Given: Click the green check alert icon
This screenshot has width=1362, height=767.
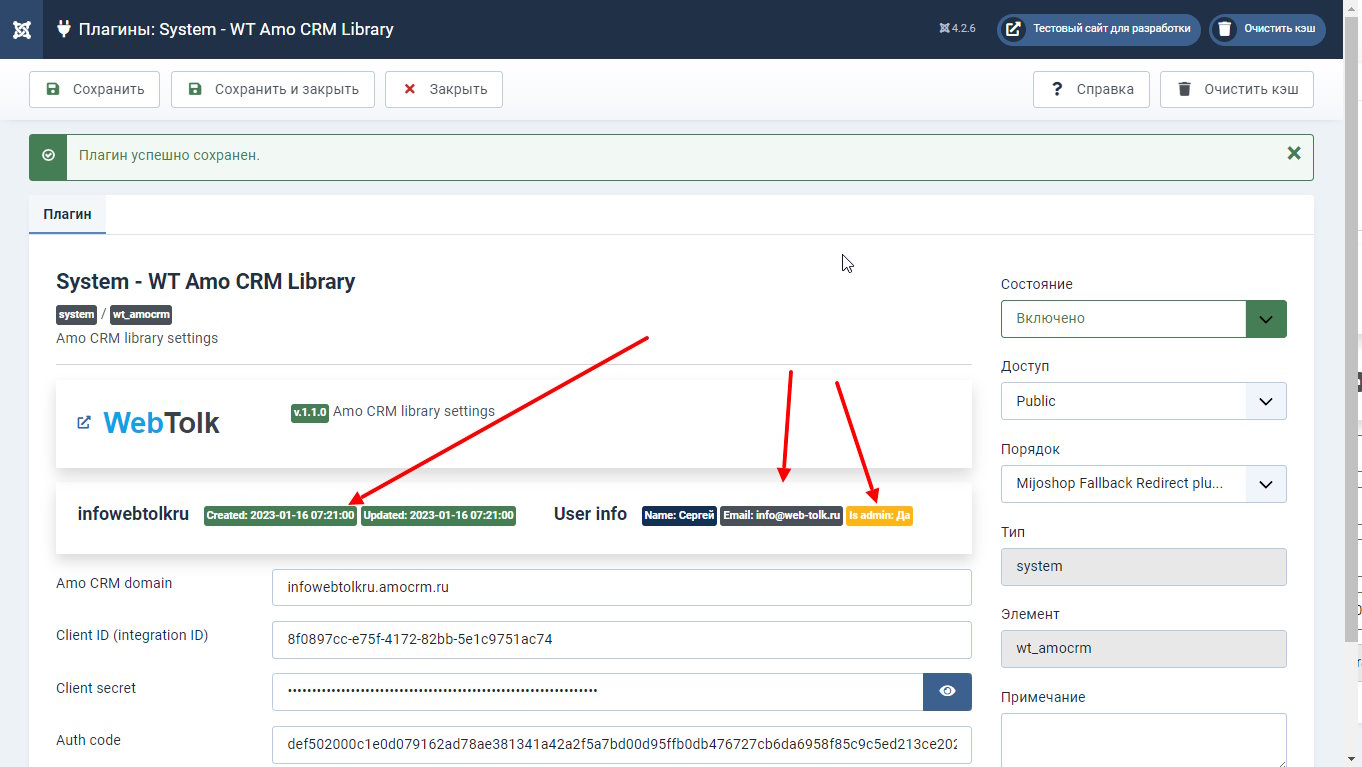Looking at the screenshot, I should (x=48, y=156).
